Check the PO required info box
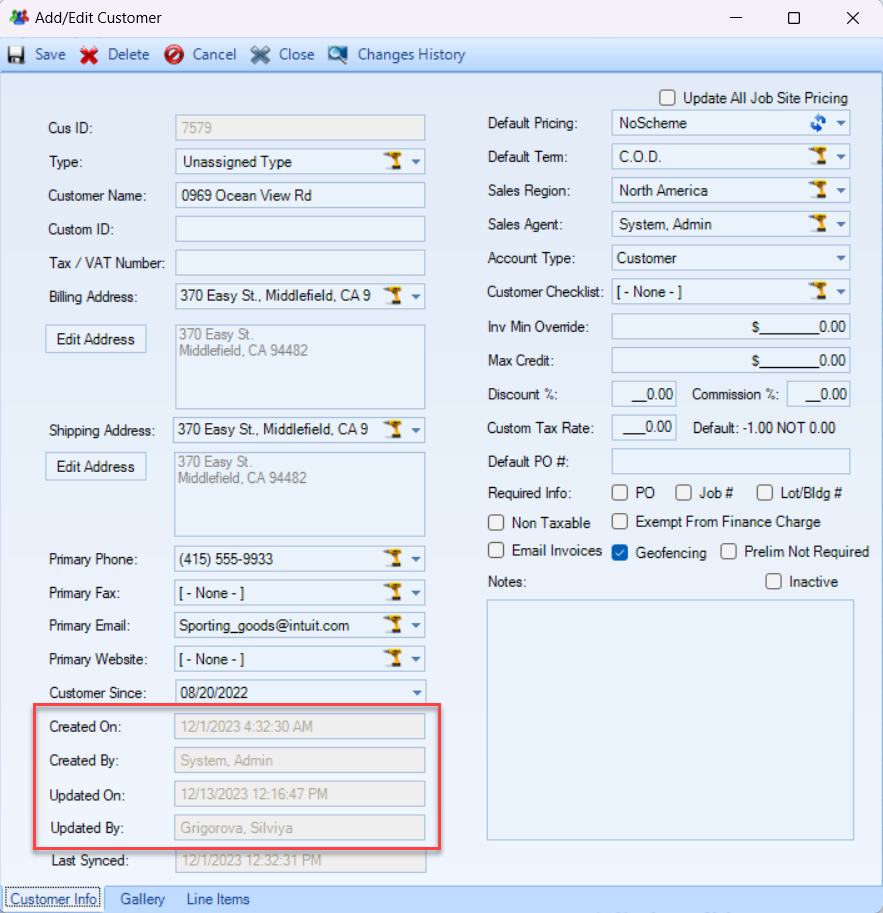This screenshot has width=883, height=913. pyautogui.click(x=620, y=493)
